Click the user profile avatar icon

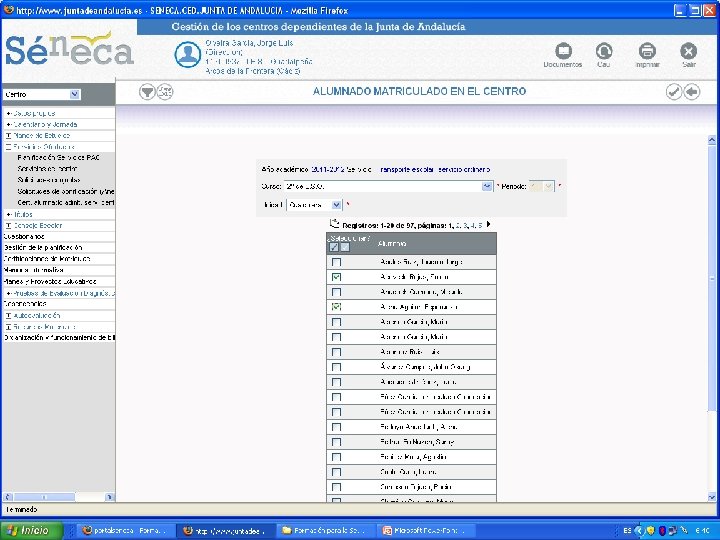pos(187,54)
